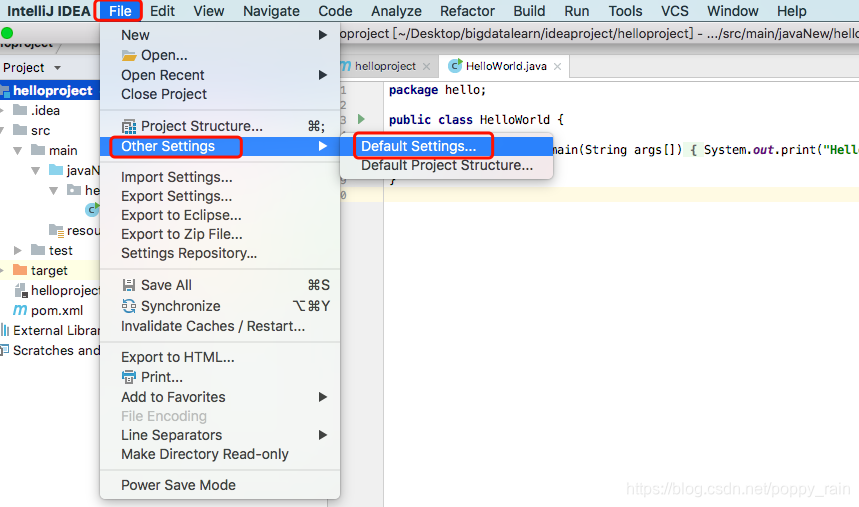
Task: Open the Run menu
Action: [x=576, y=11]
